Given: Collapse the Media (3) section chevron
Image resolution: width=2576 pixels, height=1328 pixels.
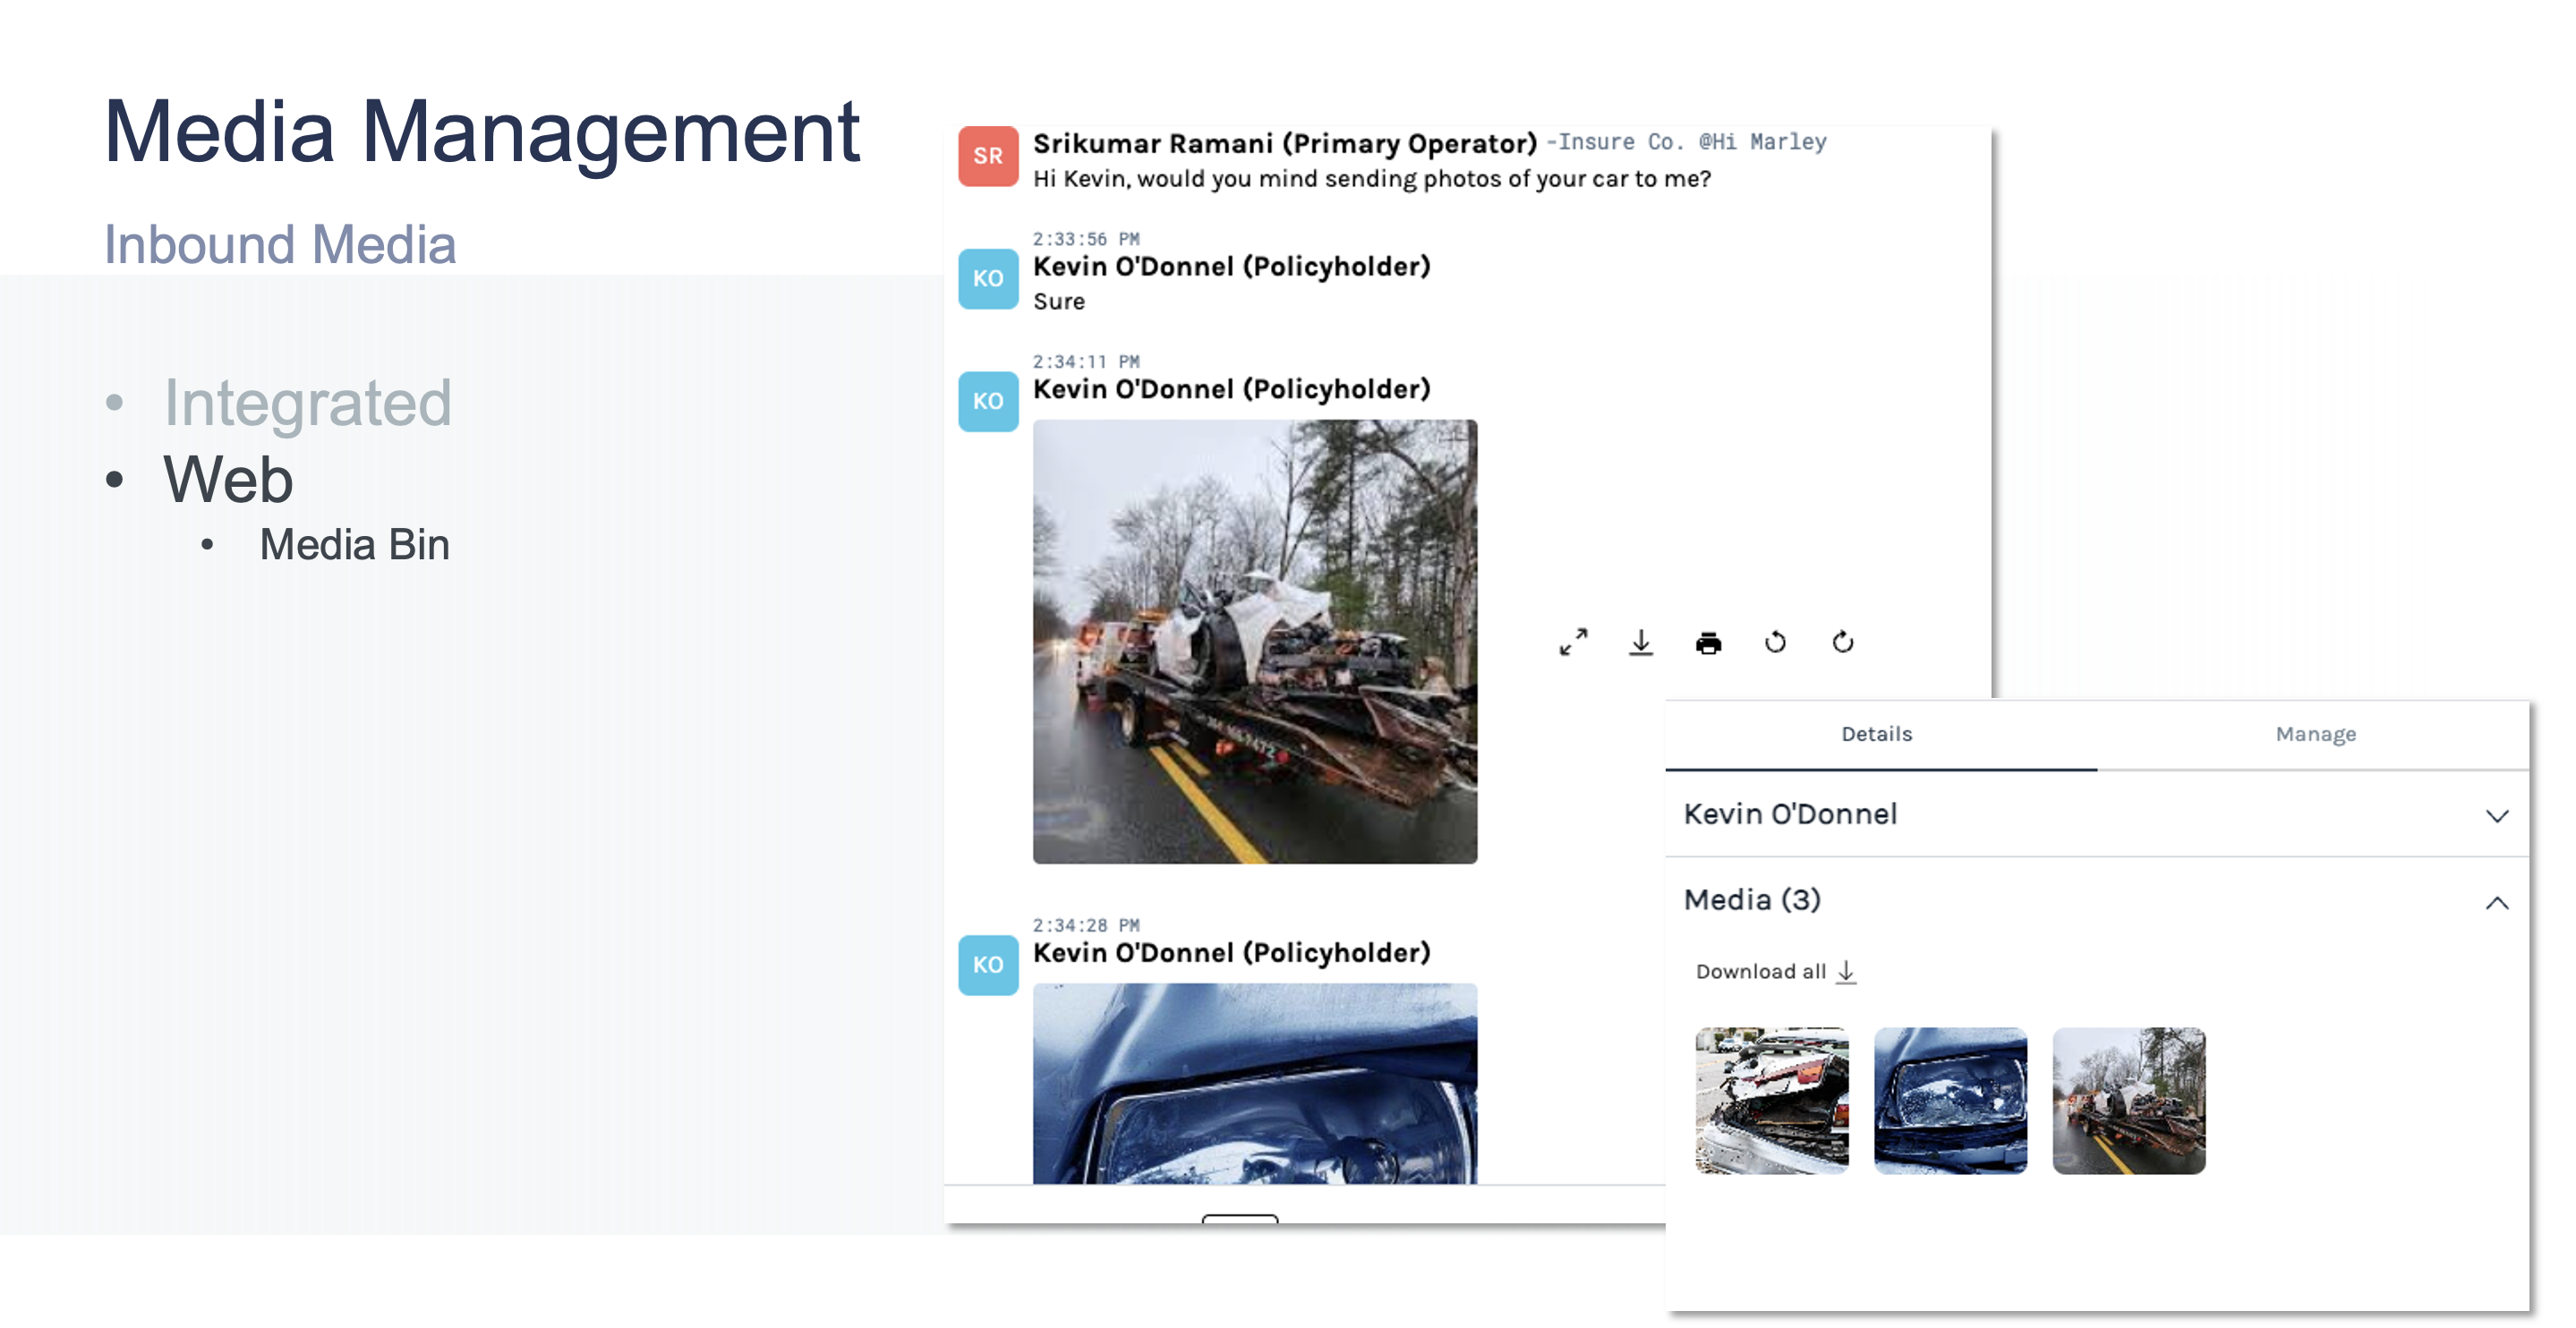Looking at the screenshot, I should pos(2496,903).
